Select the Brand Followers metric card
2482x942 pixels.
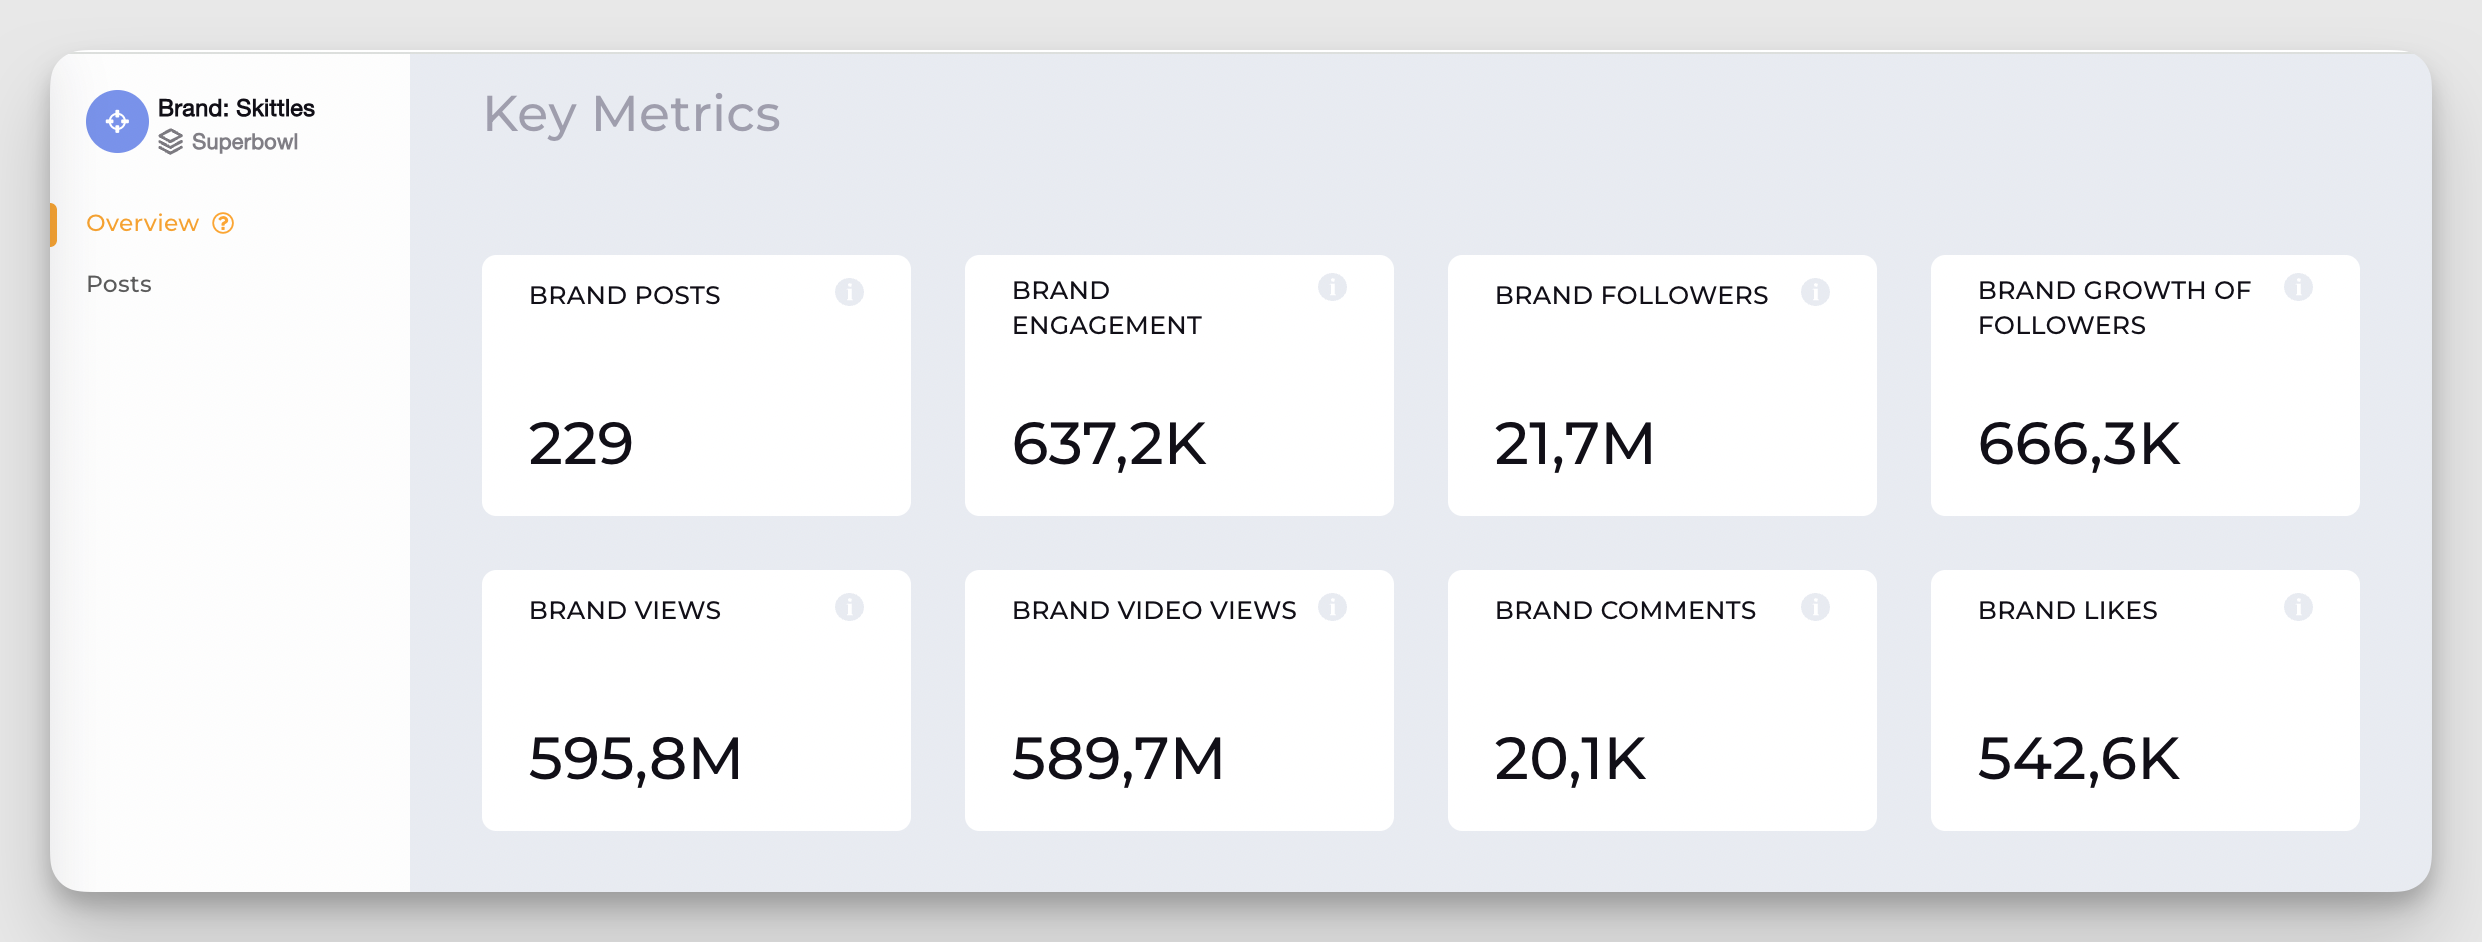[x=1662, y=385]
